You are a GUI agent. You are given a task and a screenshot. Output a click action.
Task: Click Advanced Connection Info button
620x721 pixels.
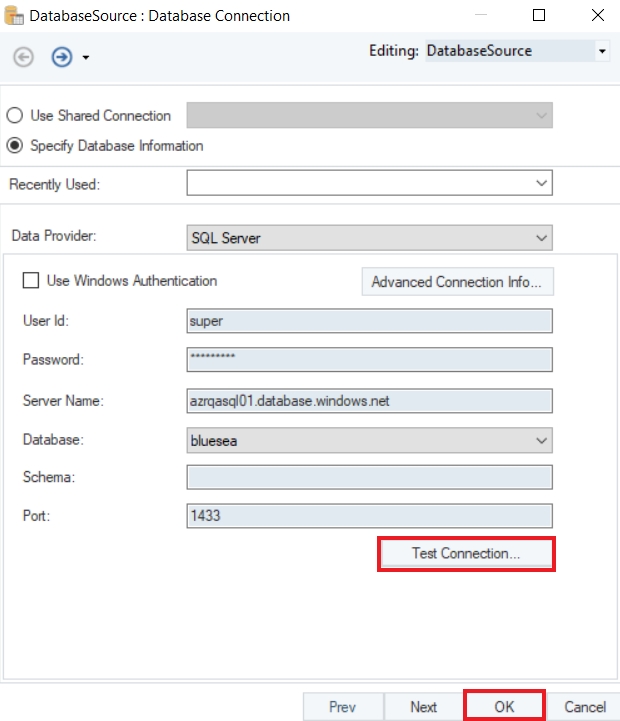[x=456, y=282]
